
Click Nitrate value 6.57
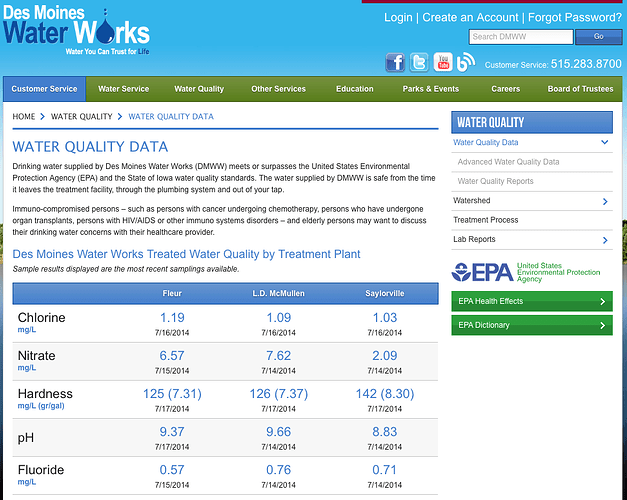point(172,356)
